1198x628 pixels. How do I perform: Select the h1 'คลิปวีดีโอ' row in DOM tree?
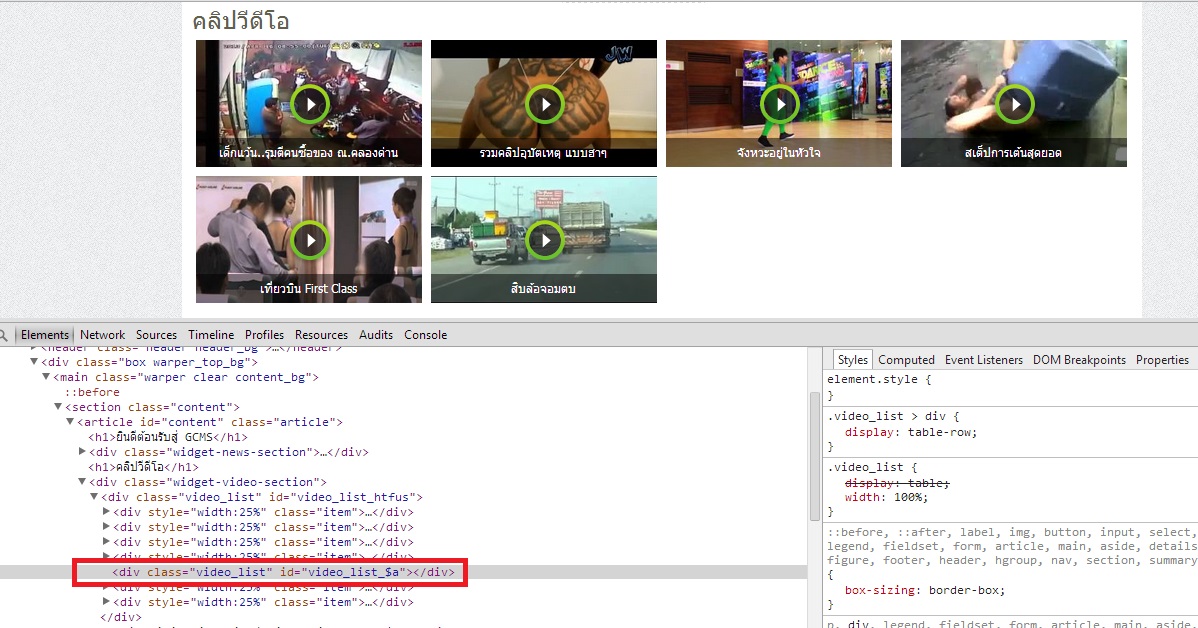144,467
